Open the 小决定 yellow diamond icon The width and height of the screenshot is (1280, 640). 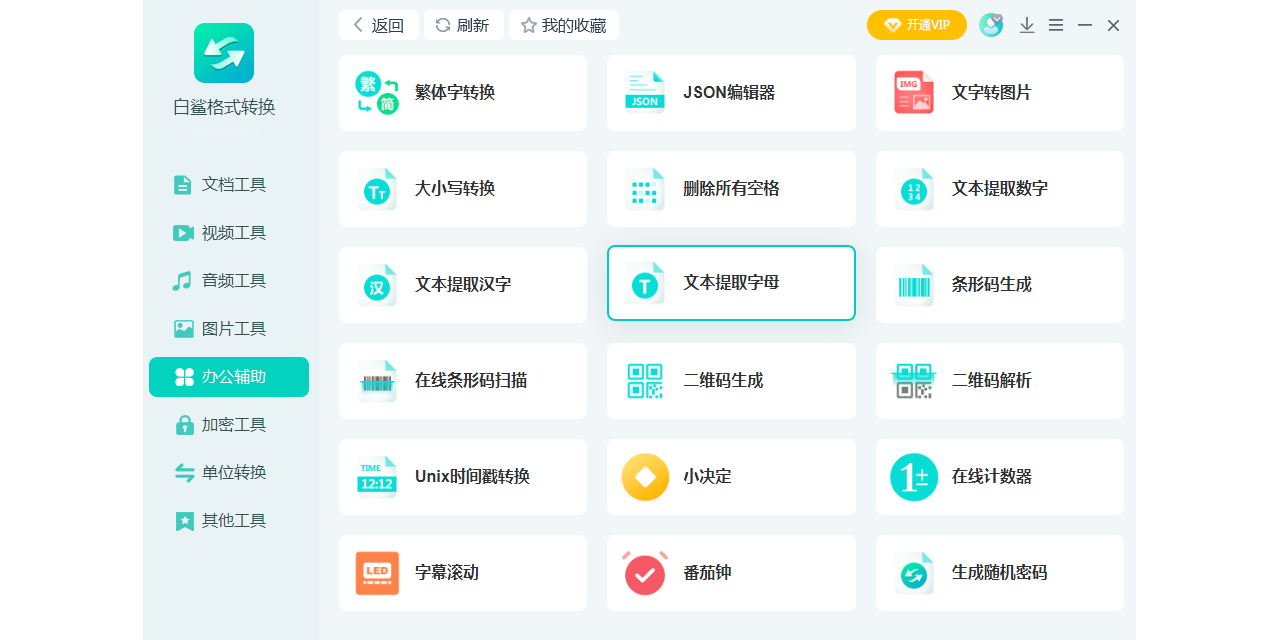click(645, 477)
